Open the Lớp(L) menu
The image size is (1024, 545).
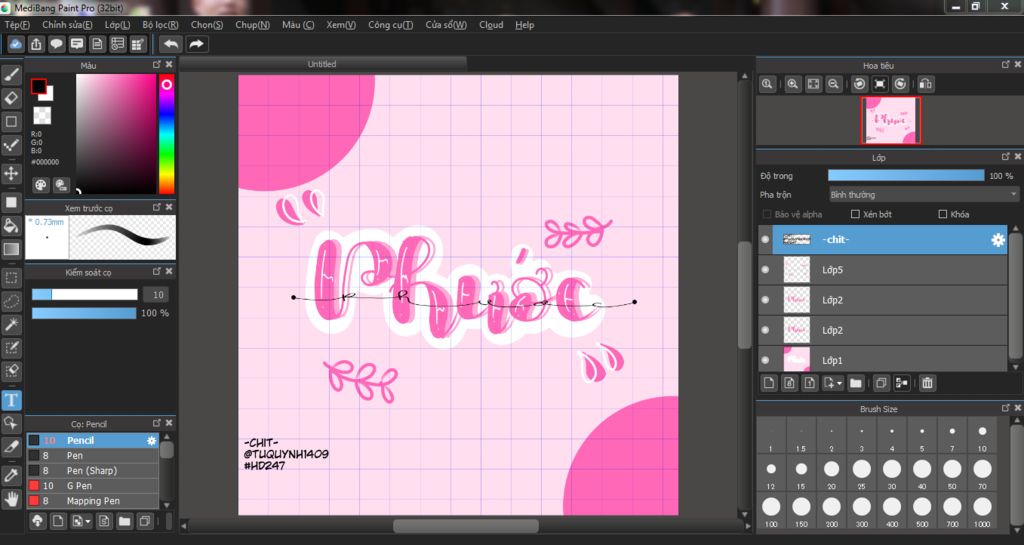[x=118, y=25]
